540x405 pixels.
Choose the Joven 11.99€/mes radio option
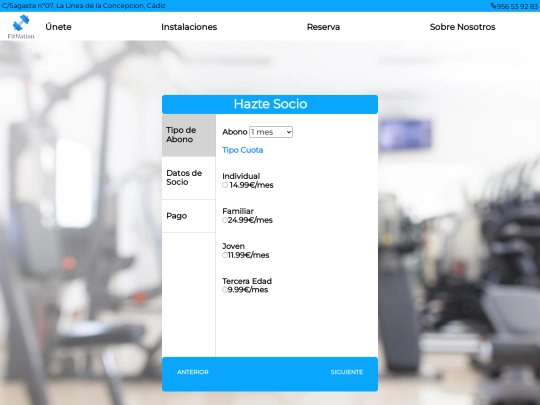point(225,255)
